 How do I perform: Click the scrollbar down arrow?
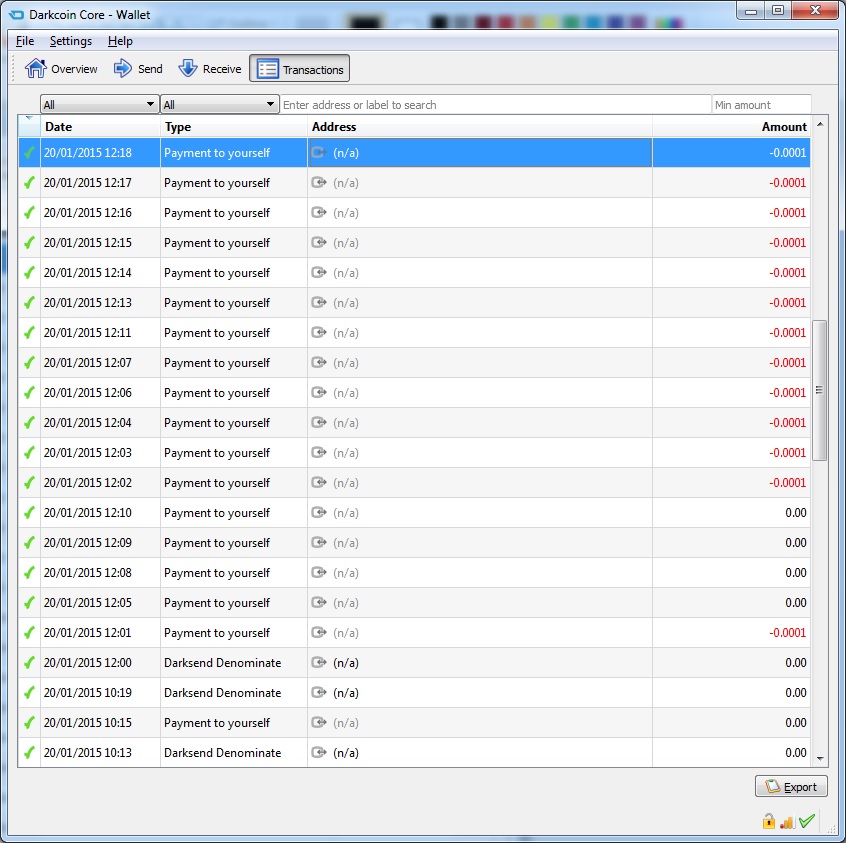click(x=820, y=758)
